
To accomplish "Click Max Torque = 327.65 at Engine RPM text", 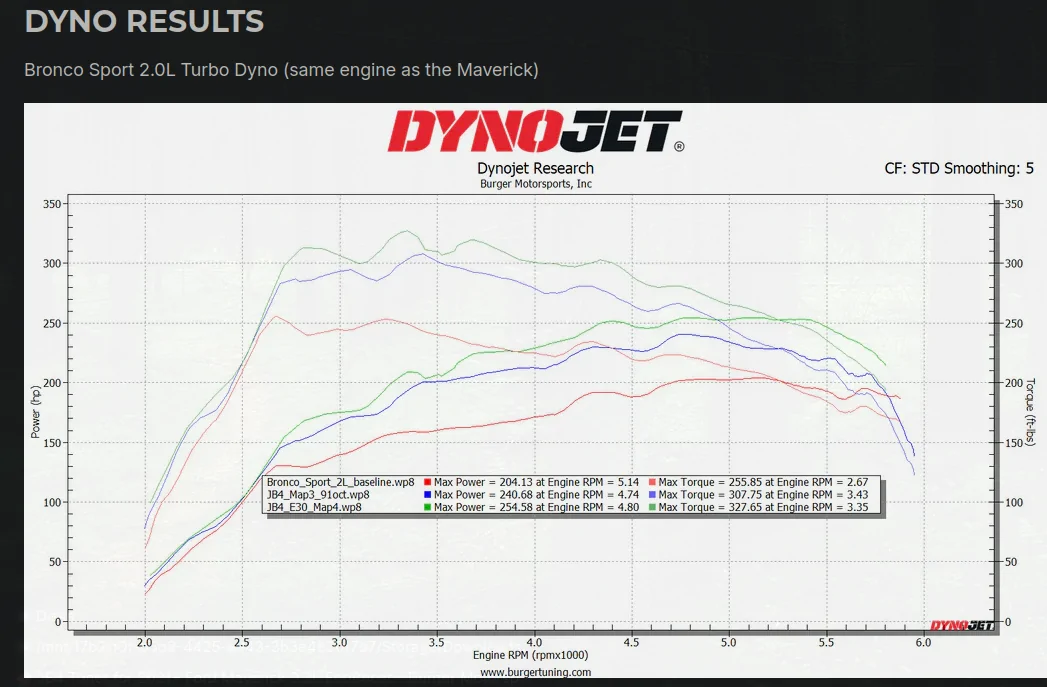I will tap(763, 507).
